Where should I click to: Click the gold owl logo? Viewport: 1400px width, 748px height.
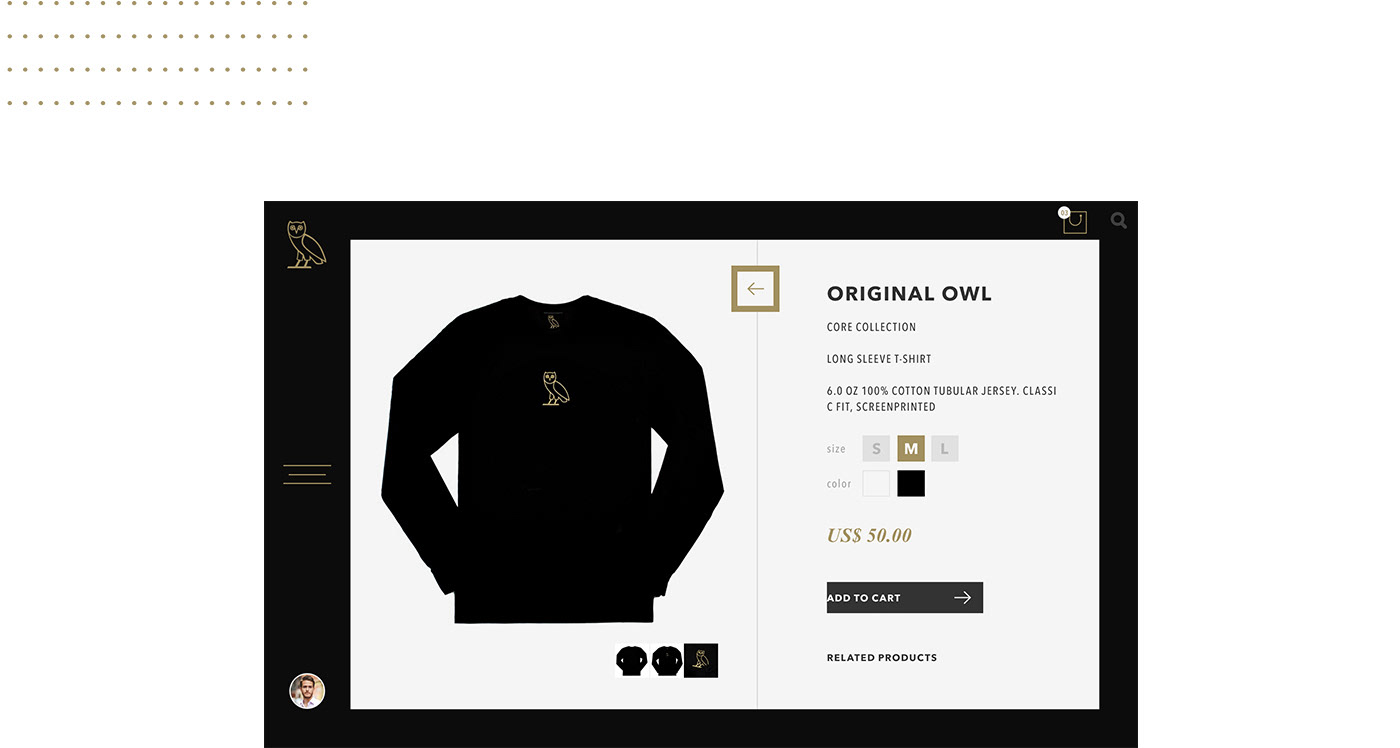306,244
